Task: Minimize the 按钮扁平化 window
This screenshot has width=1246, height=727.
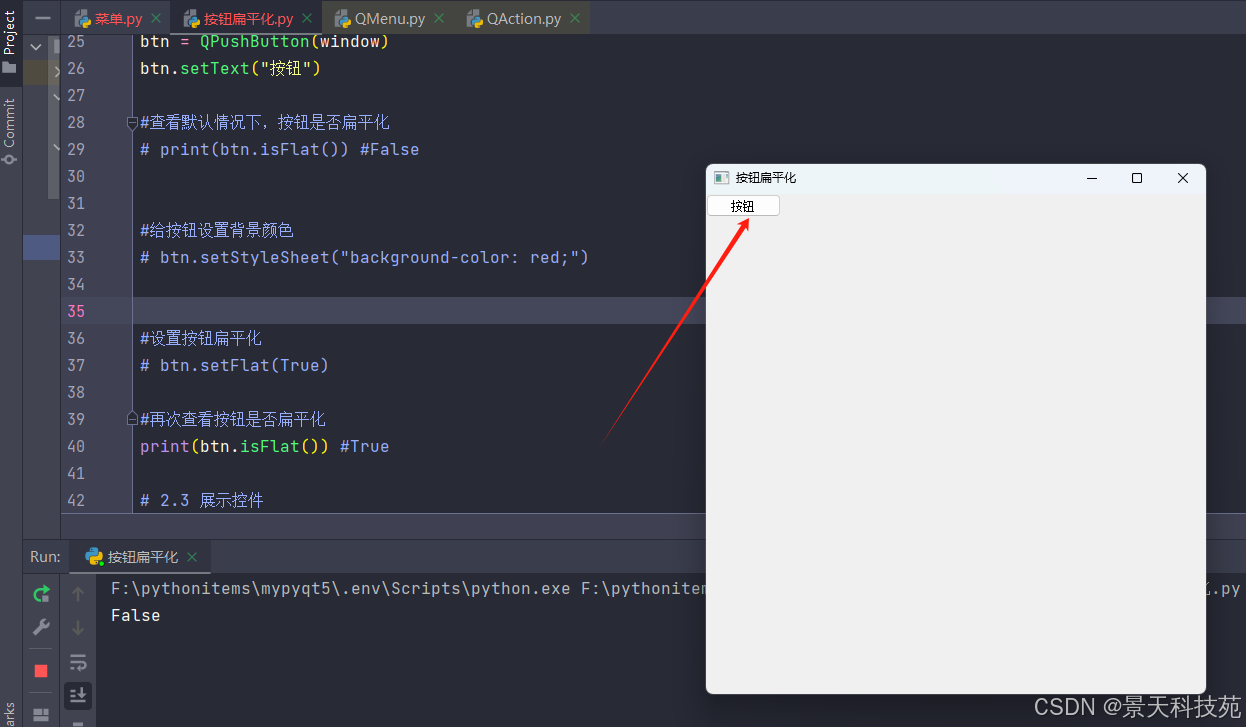Action: click(1092, 178)
